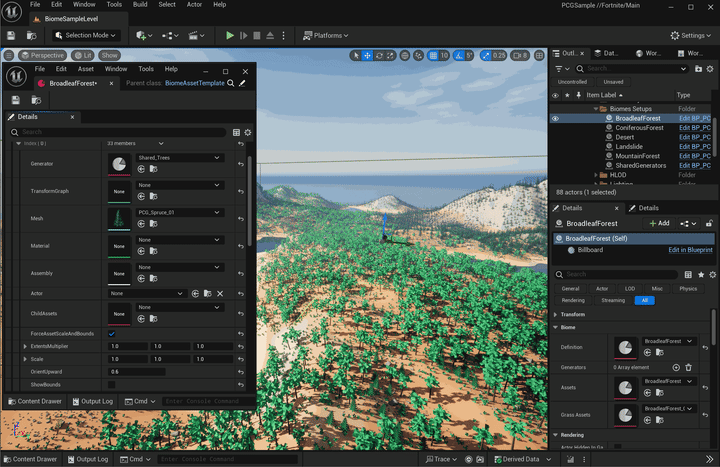Open the Shared_Trees Generator dropdown

pyautogui.click(x=180, y=158)
